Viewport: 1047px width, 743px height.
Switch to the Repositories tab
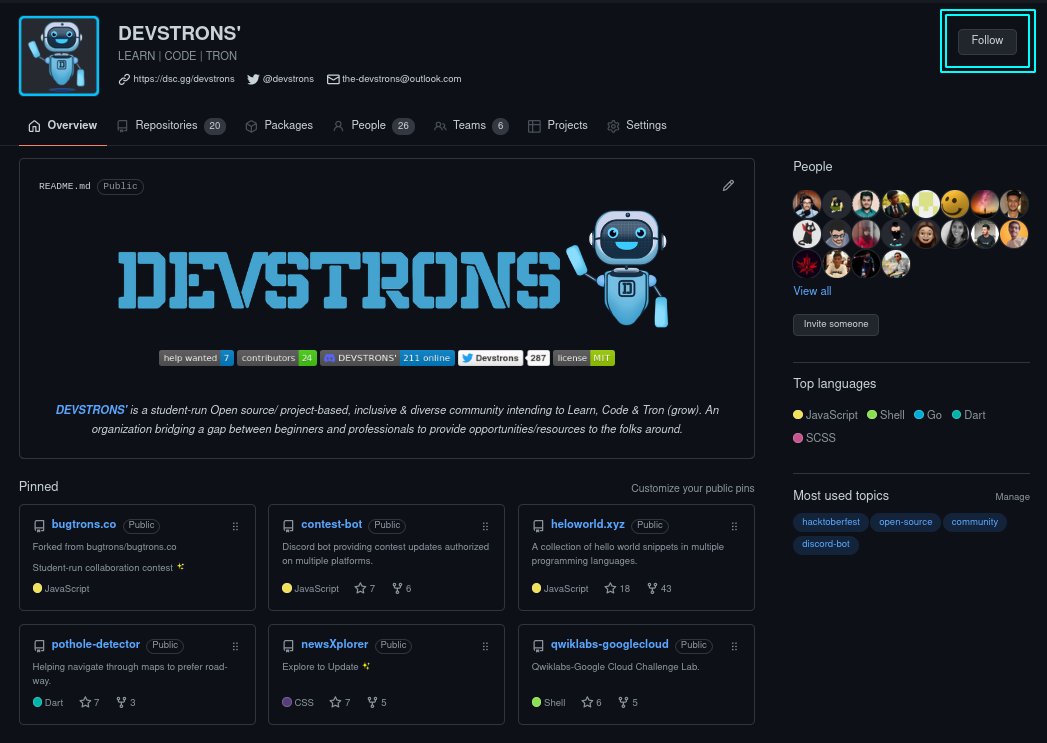(171, 126)
